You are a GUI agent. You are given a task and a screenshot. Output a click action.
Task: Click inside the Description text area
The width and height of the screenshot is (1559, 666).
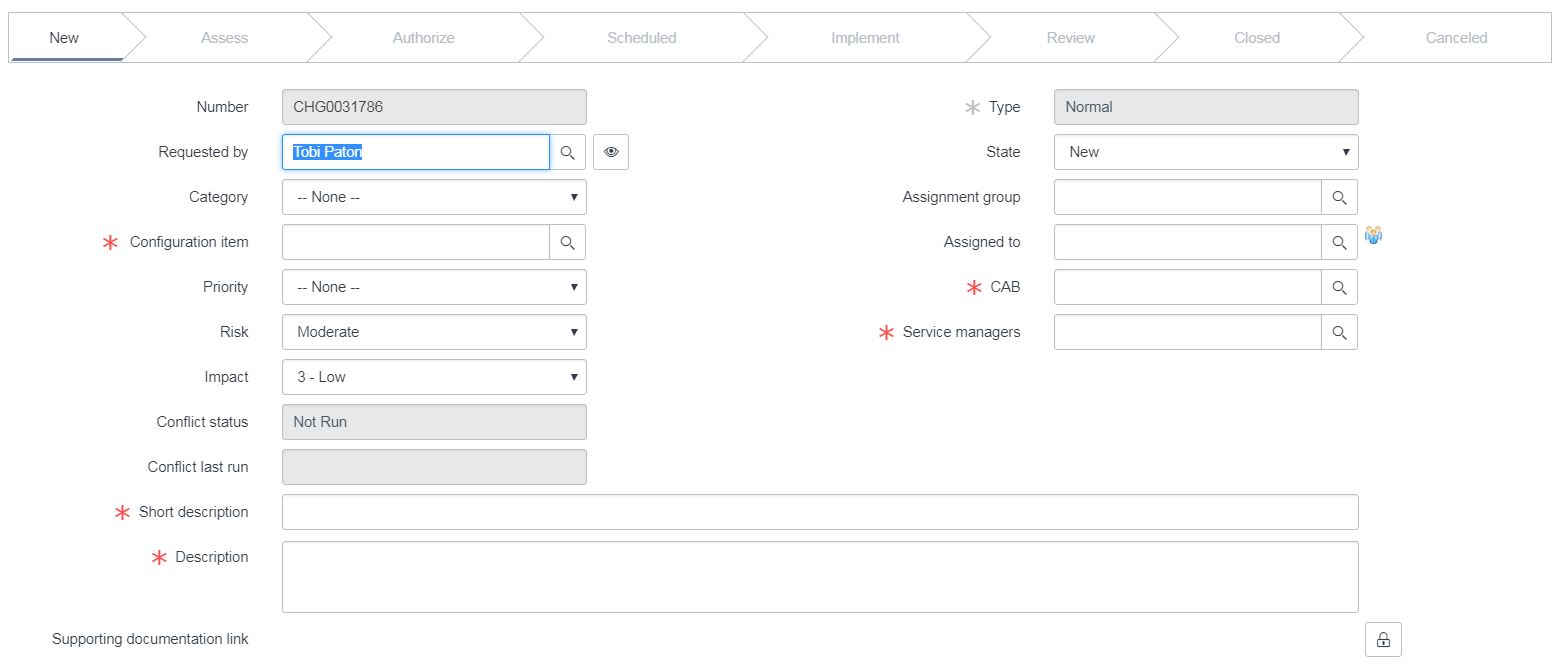819,577
